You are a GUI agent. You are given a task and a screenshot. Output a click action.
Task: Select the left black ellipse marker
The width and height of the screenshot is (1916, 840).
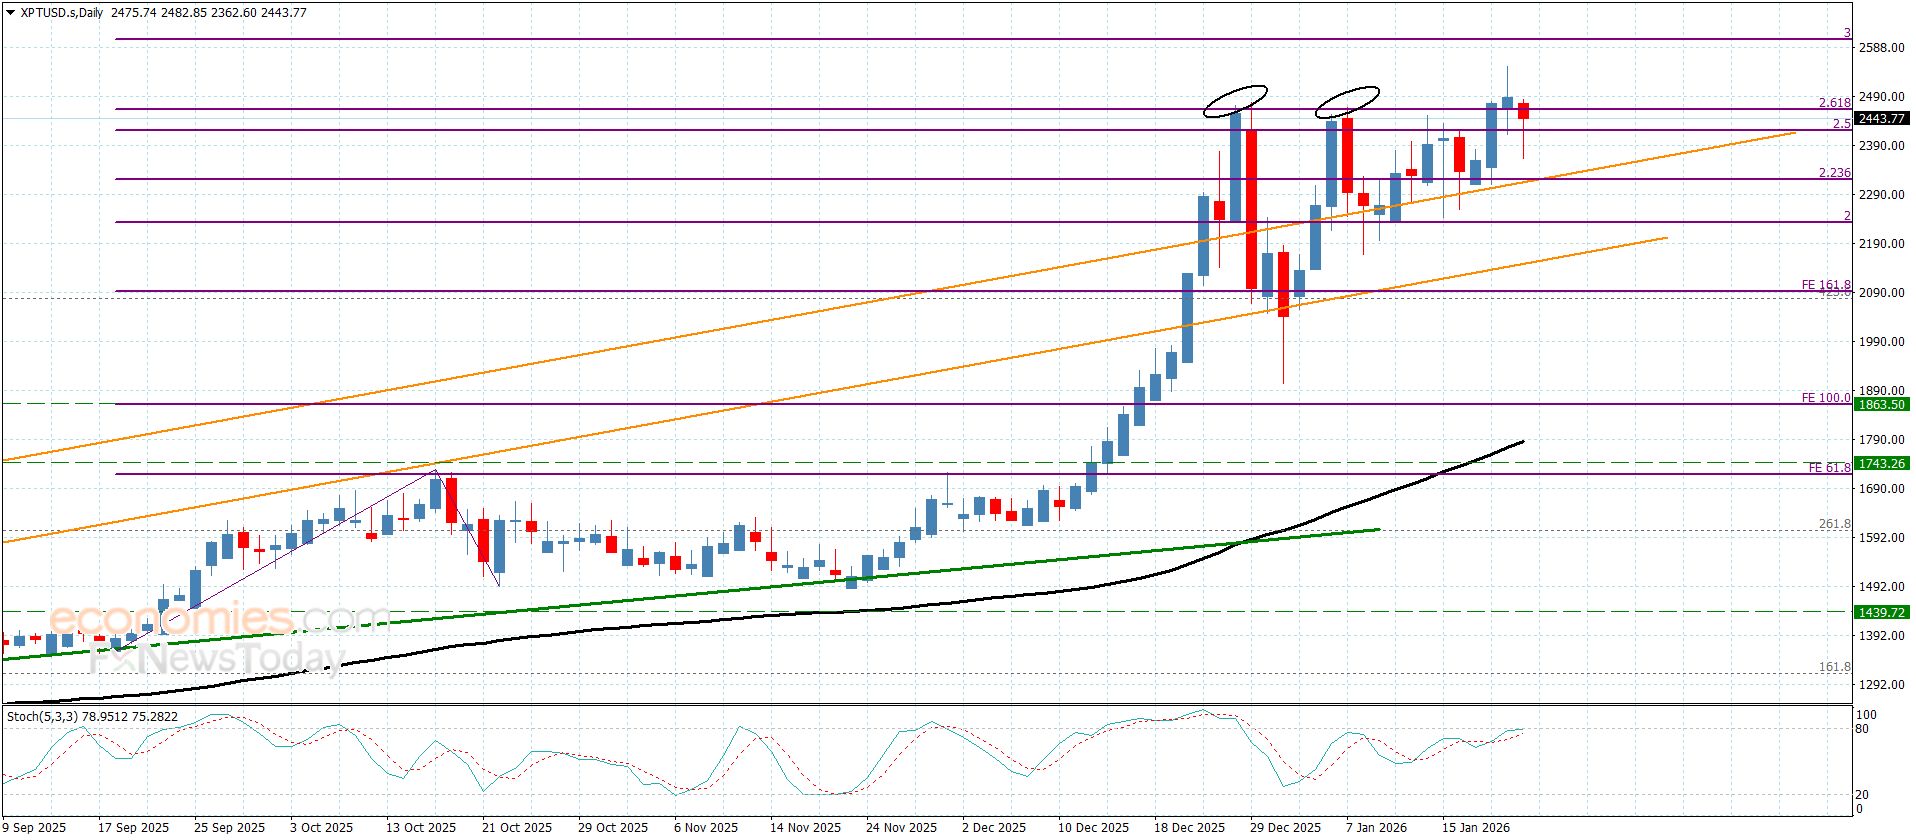pos(1236,99)
